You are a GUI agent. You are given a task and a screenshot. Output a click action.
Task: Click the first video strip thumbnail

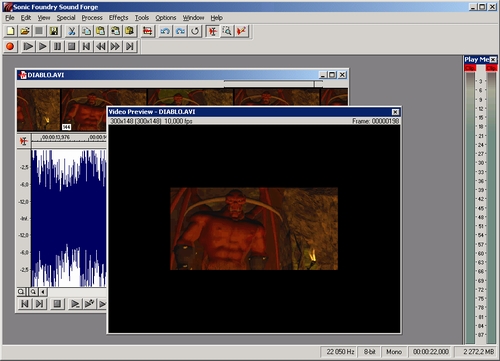[x=39, y=110]
